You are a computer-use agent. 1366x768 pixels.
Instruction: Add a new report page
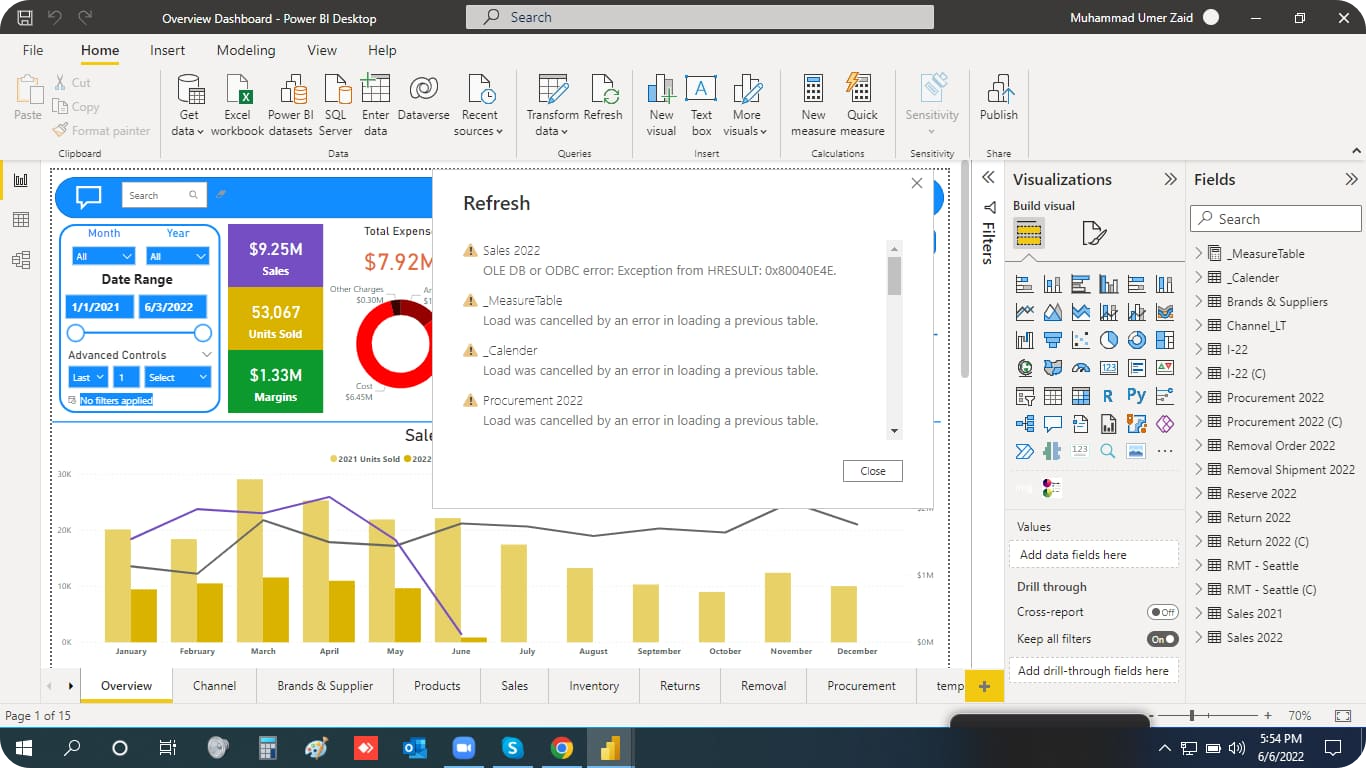pyautogui.click(x=984, y=686)
